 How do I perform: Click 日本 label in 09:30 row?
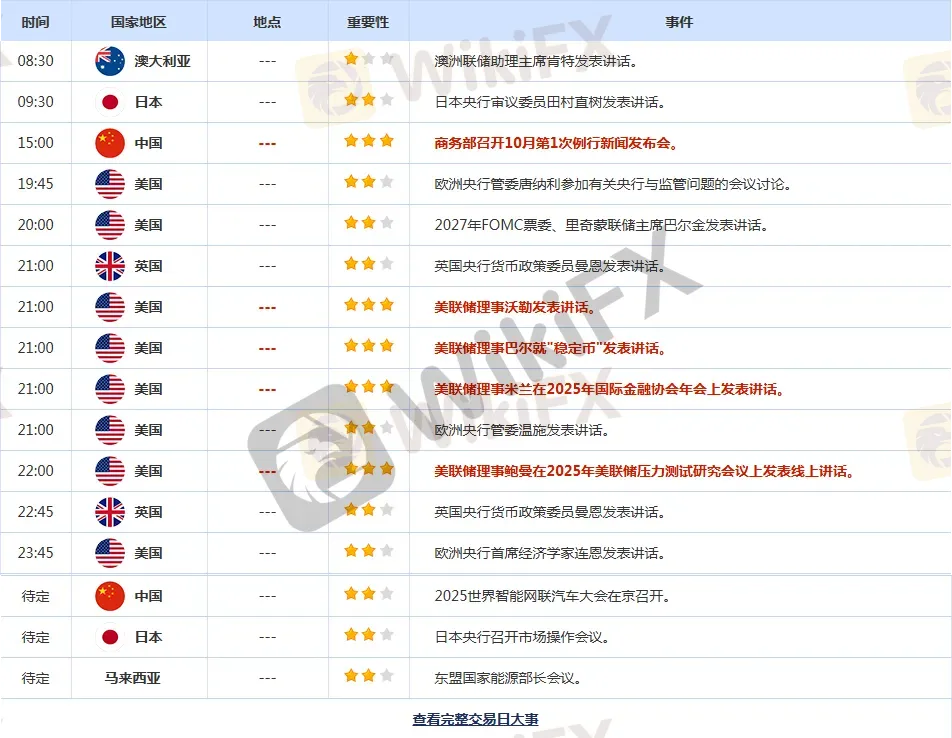pyautogui.click(x=148, y=102)
